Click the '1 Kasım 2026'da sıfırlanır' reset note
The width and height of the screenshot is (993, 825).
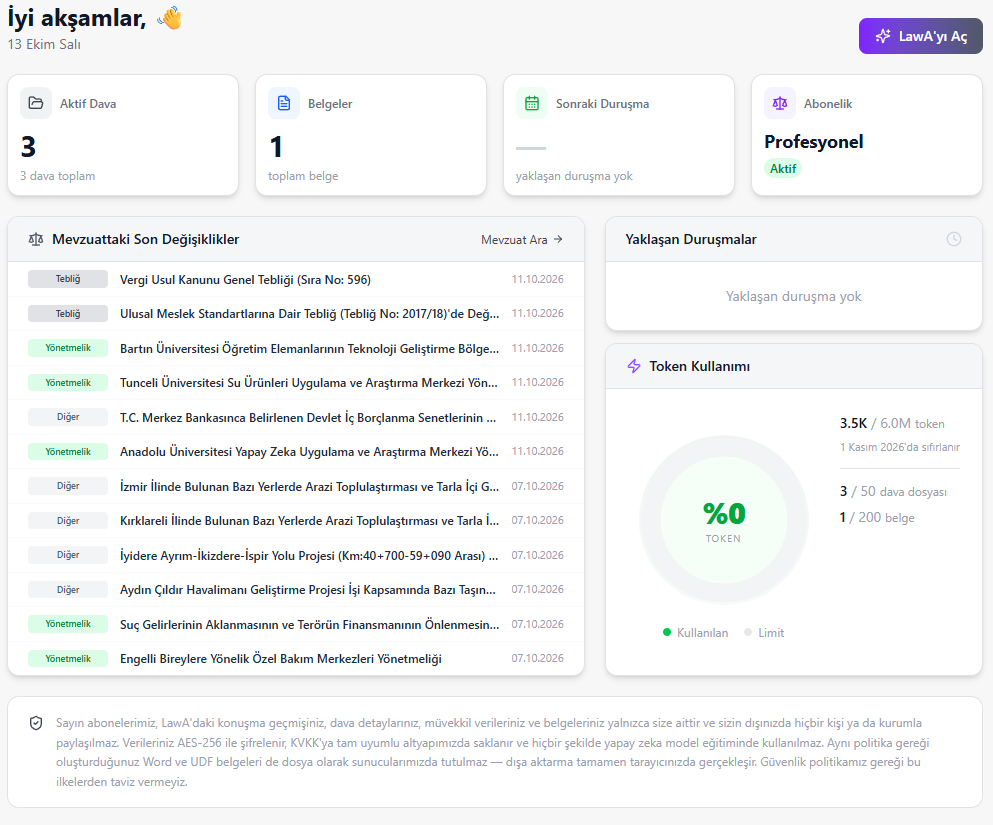pos(900,447)
